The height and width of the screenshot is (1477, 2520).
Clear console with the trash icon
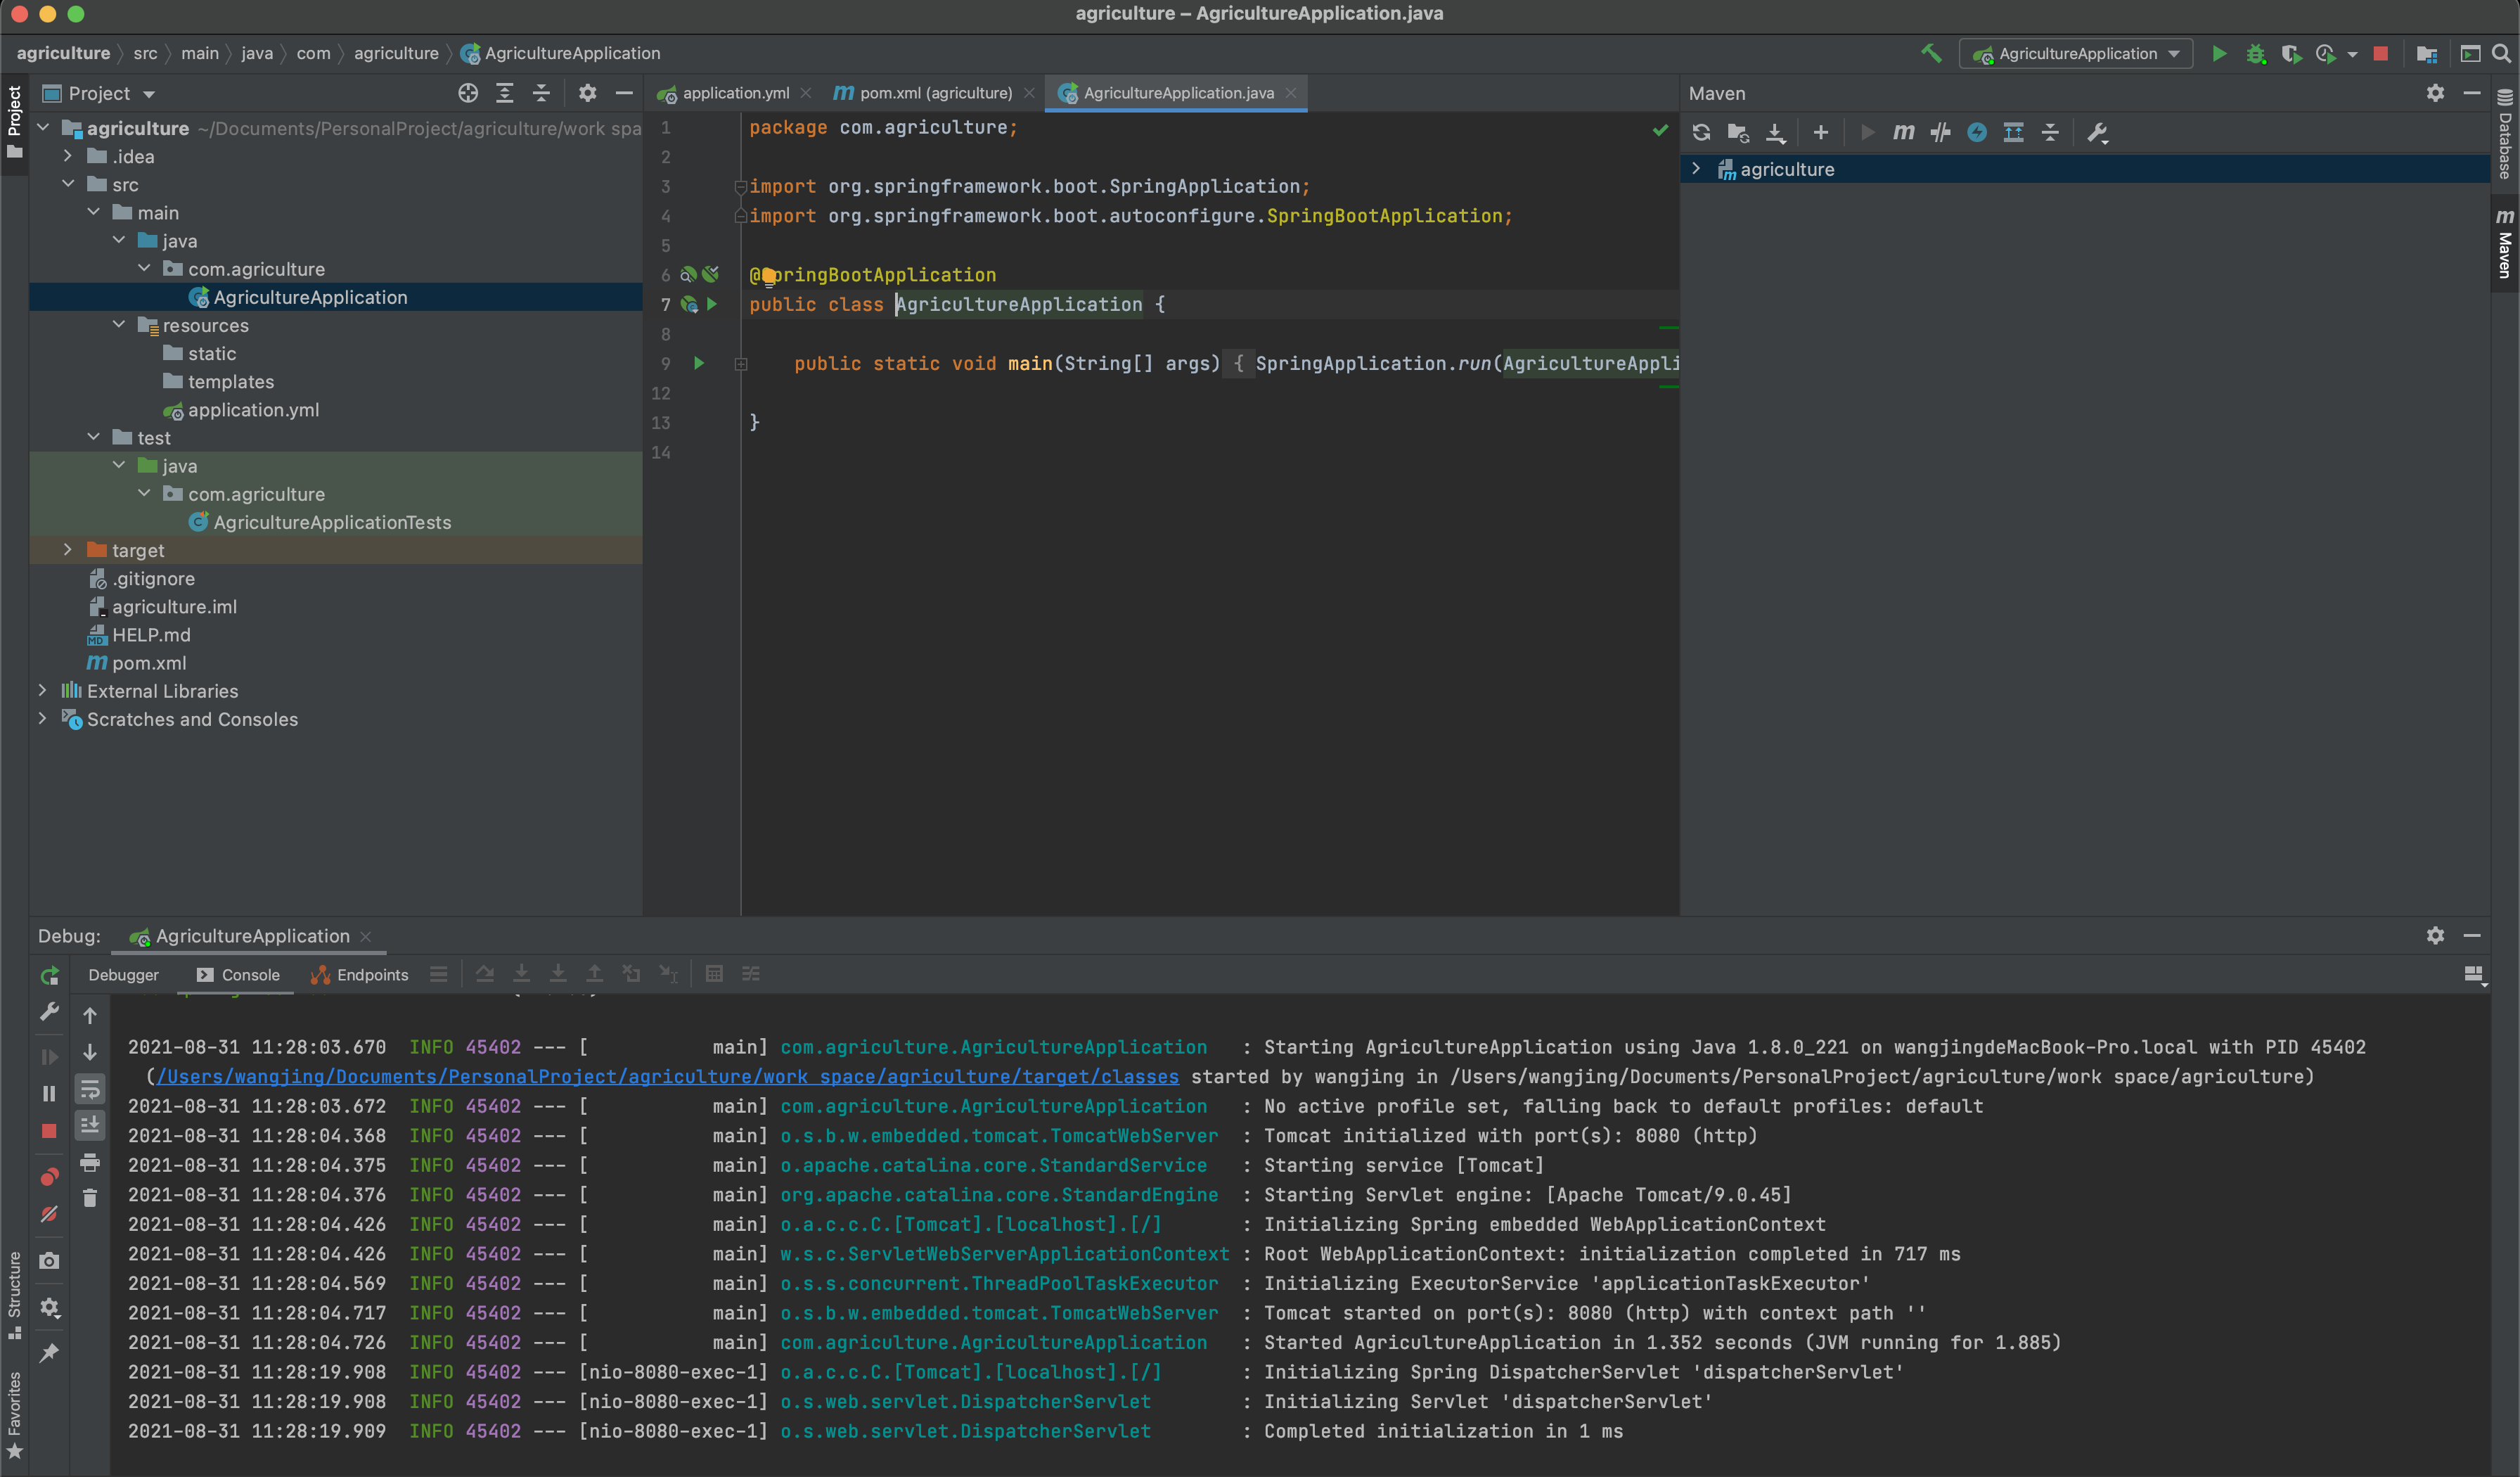[90, 1198]
